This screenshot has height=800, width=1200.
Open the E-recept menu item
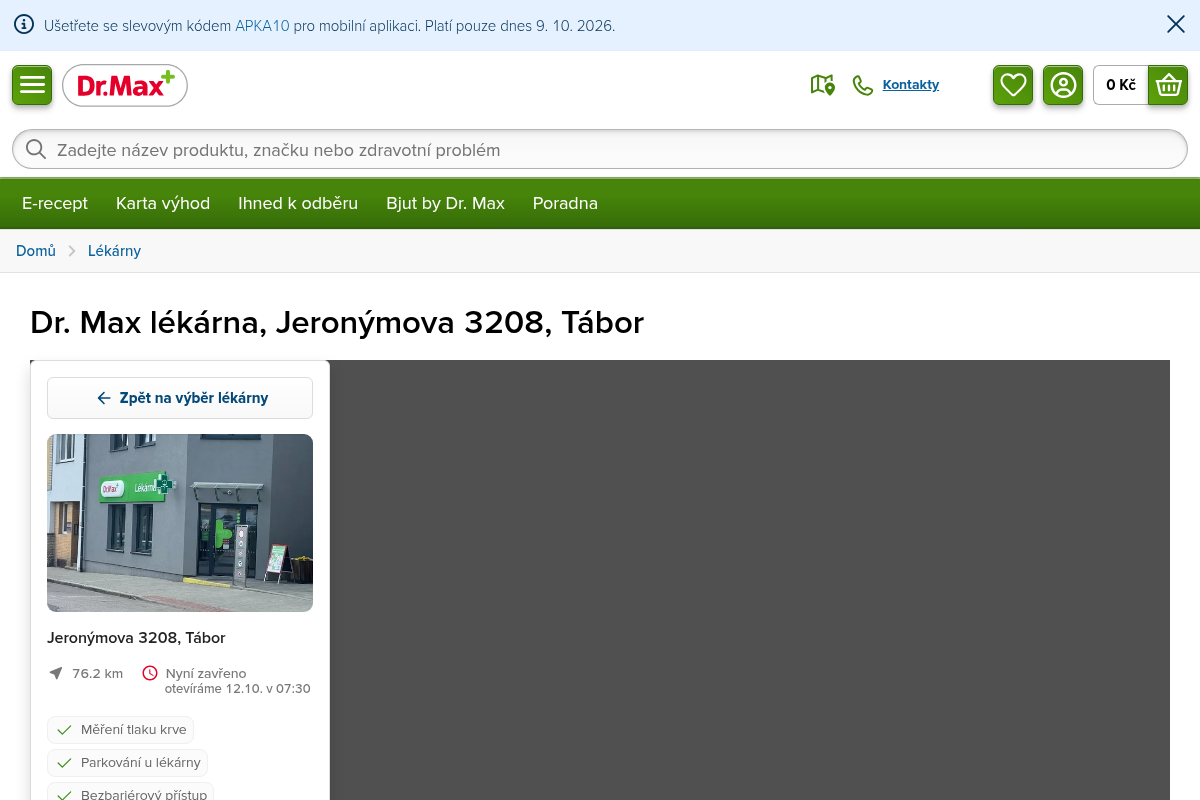point(55,203)
